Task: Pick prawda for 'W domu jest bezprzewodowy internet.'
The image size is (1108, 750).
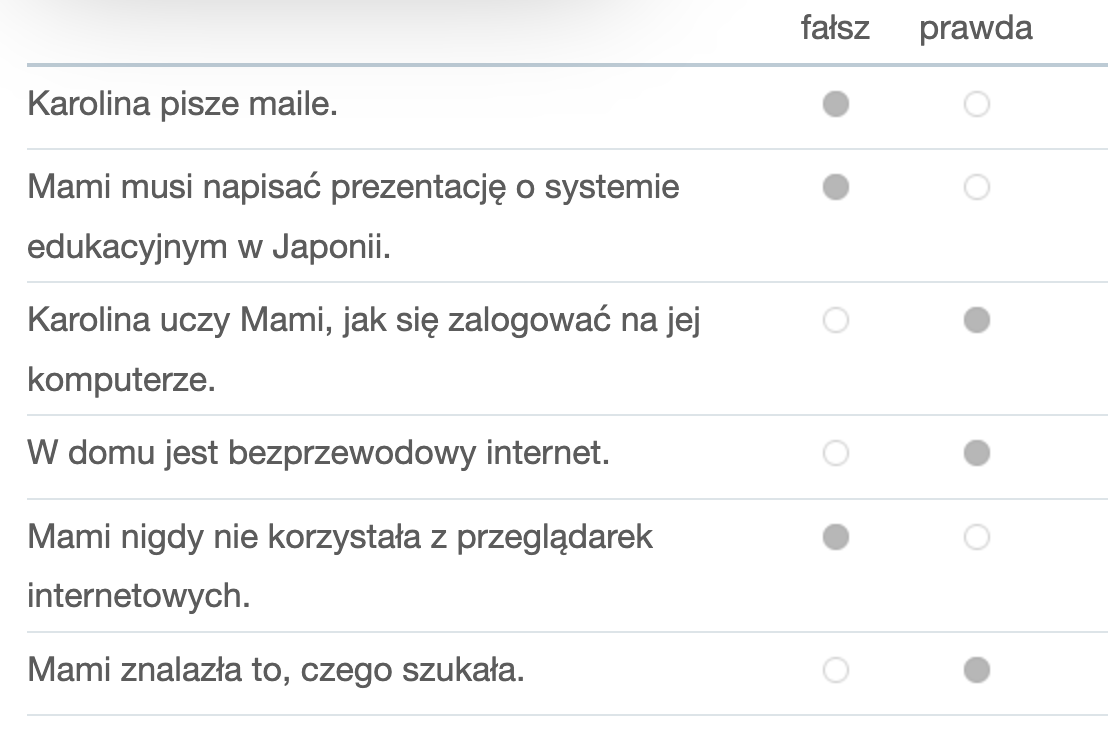Action: pyautogui.click(x=977, y=453)
